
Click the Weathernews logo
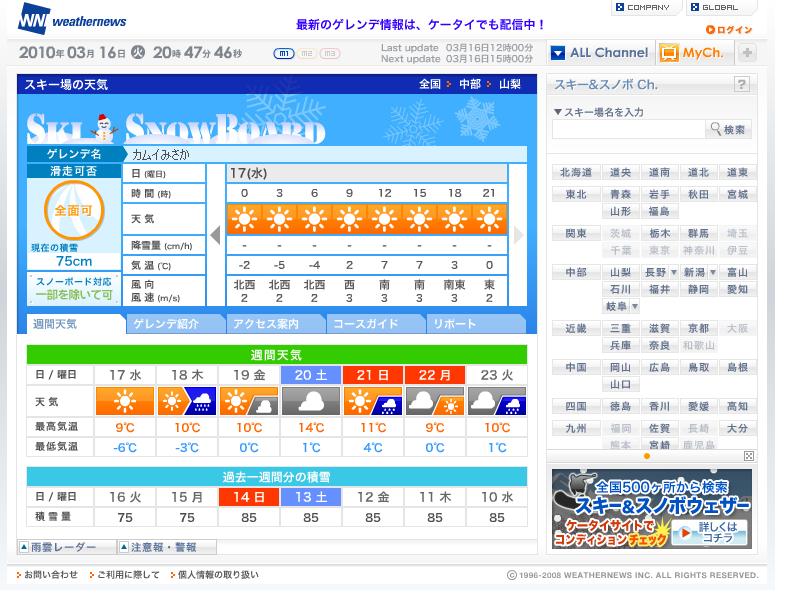coord(71,20)
